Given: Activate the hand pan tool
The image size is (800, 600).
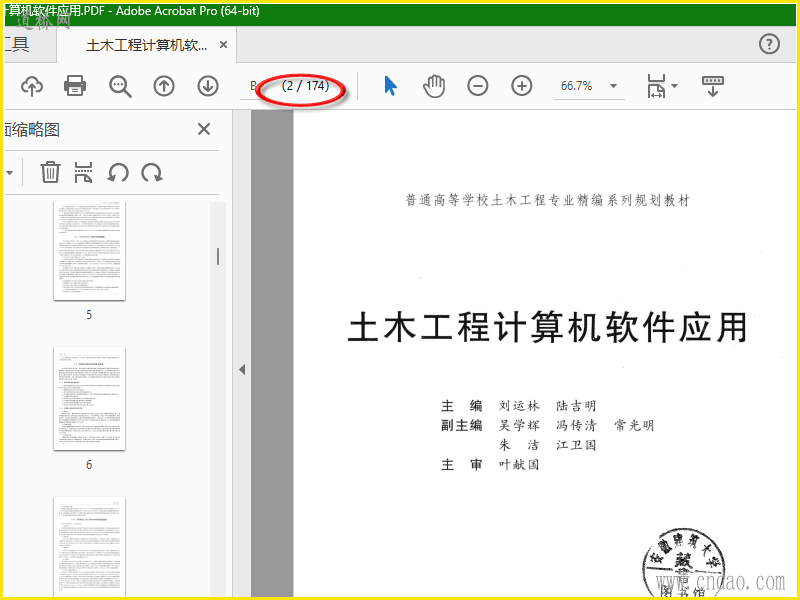Looking at the screenshot, I should [x=434, y=86].
